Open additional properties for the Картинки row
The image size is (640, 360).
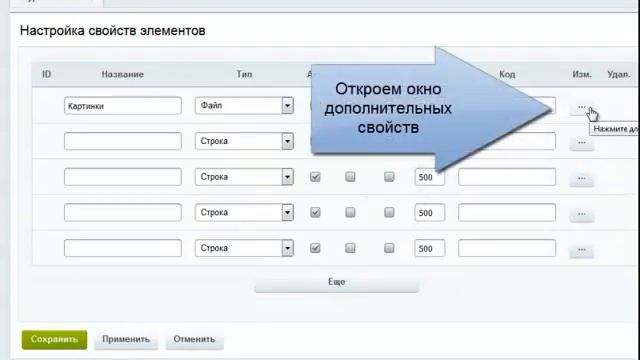[x=582, y=107]
